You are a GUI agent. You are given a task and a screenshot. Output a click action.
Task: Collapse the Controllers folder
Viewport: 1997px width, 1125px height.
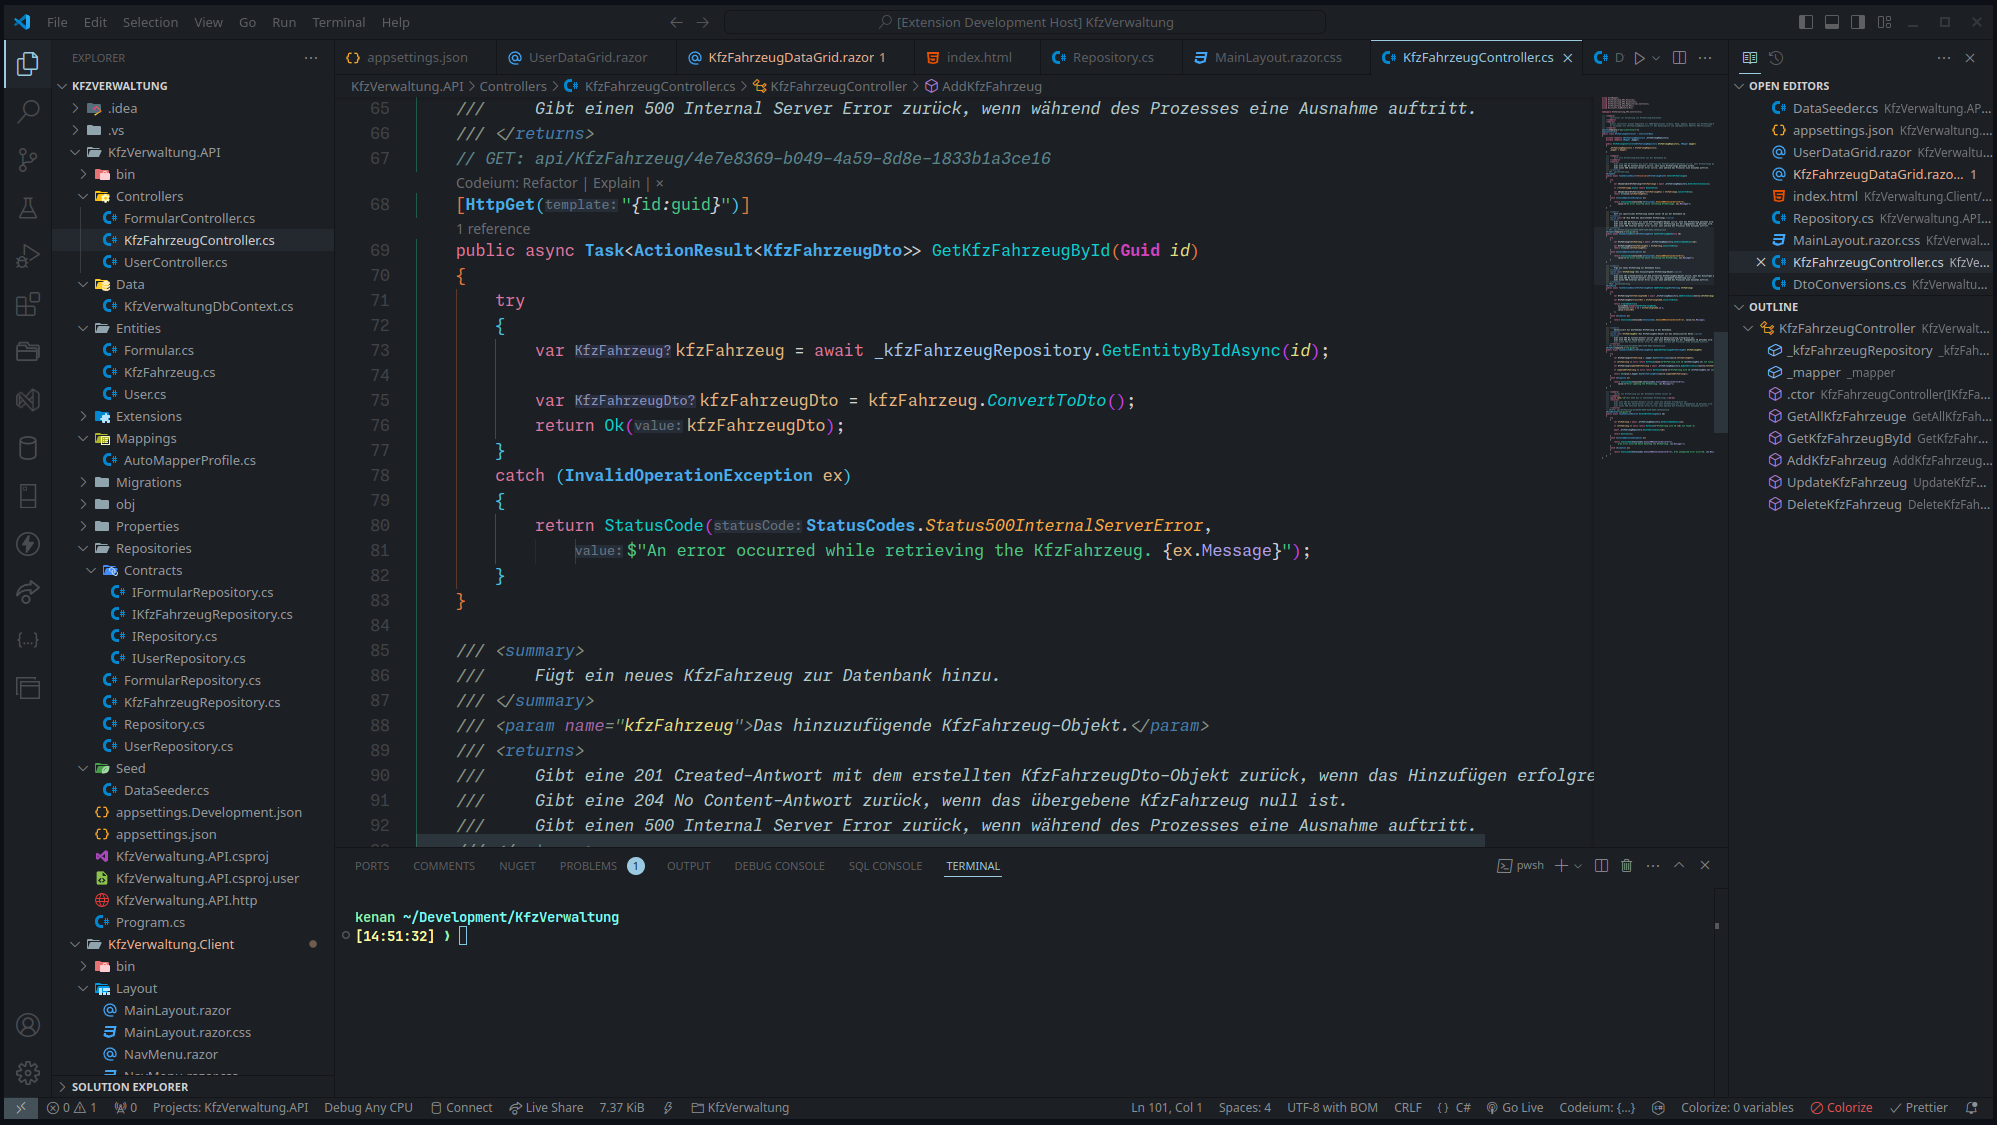(83, 196)
